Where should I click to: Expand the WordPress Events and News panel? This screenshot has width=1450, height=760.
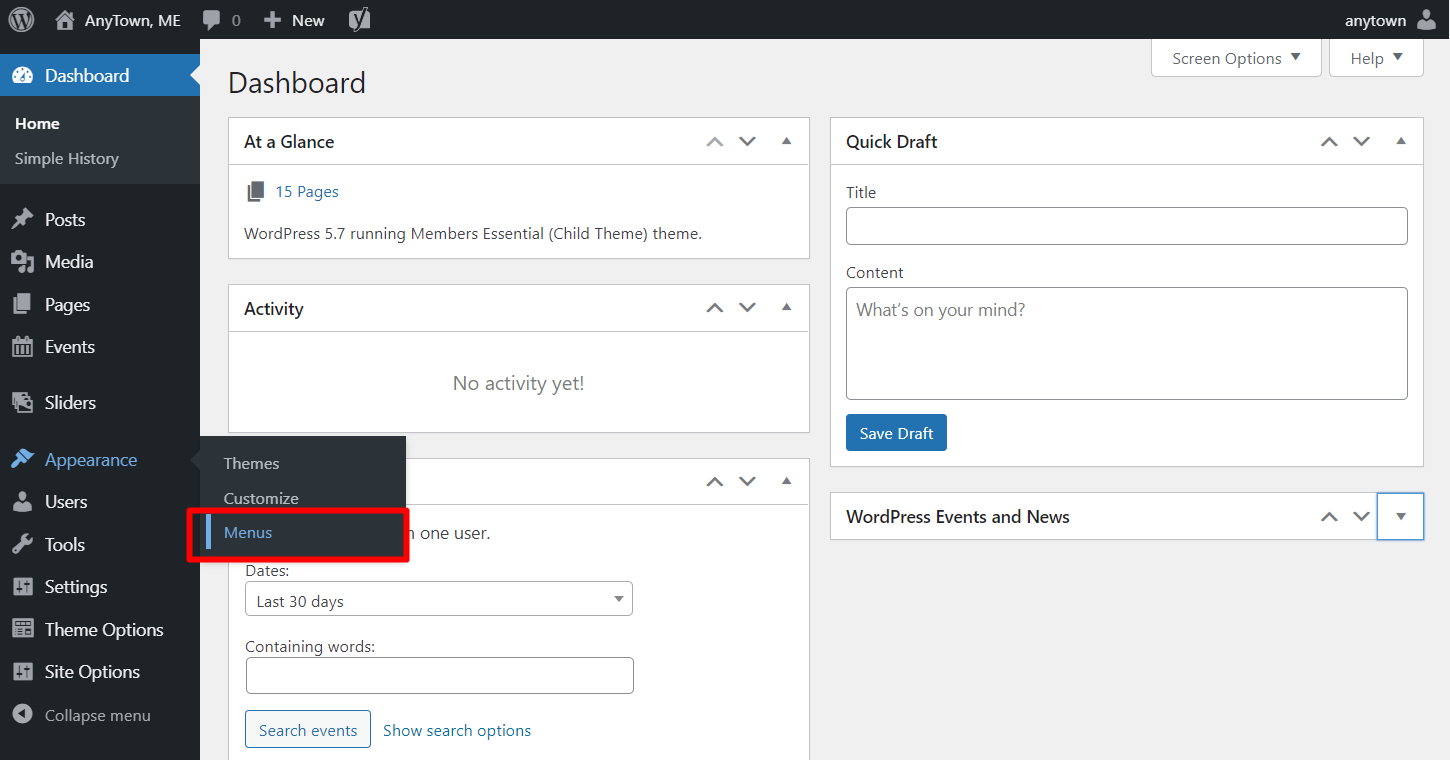[1401, 517]
